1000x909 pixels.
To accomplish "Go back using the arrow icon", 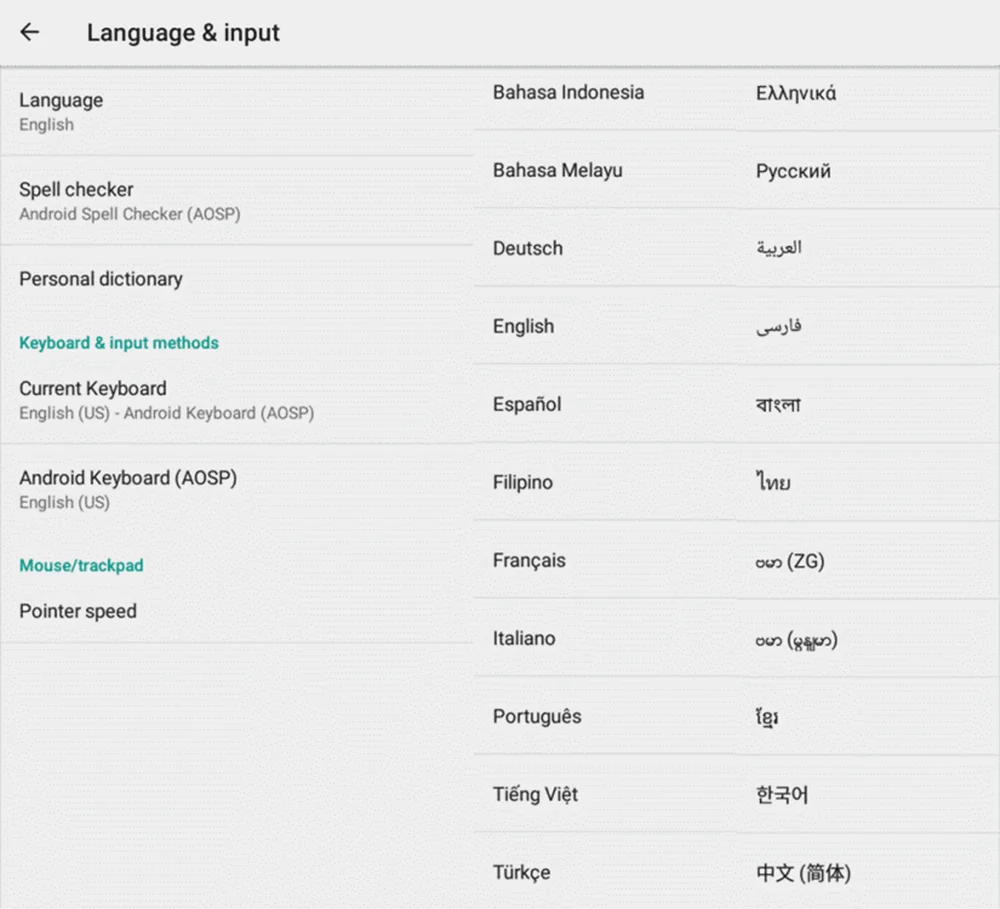I will tap(30, 32).
